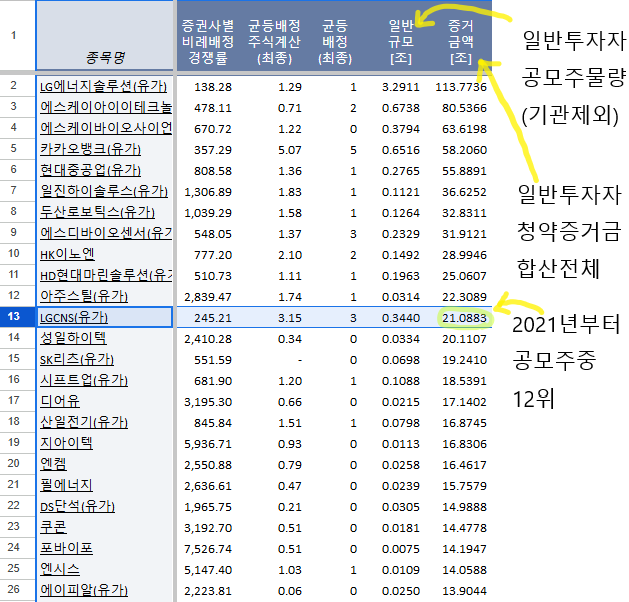Select the 7,526.74 cell

208,549
